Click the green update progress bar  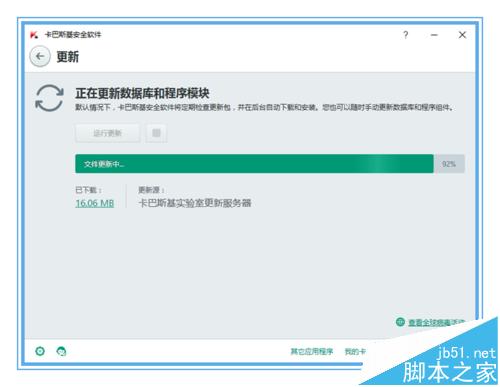[254, 164]
